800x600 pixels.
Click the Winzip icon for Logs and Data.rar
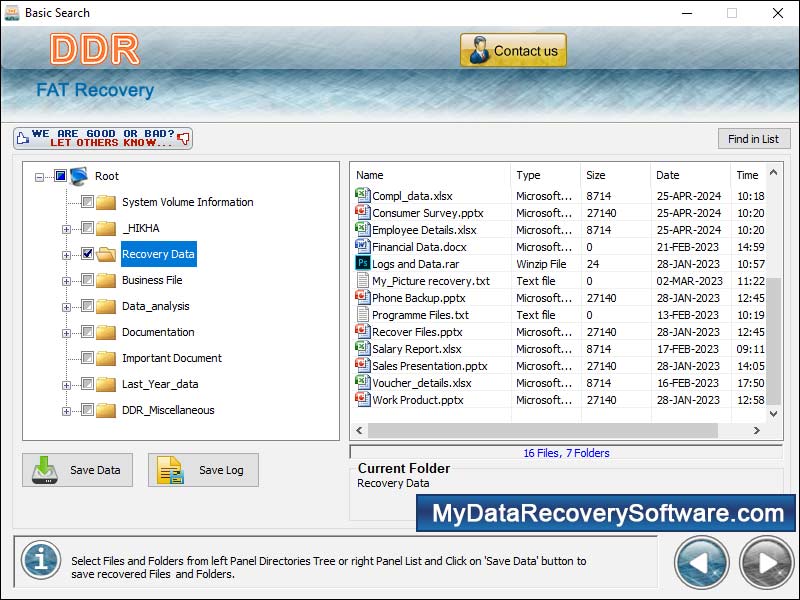tap(361, 264)
